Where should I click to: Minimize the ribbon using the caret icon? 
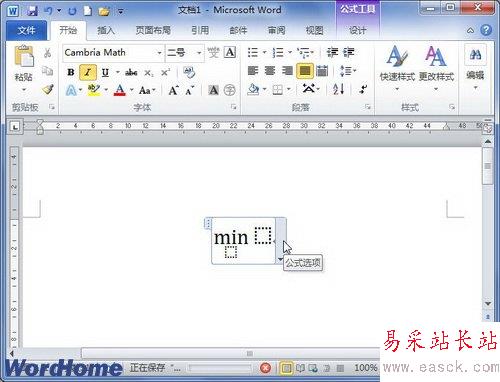tap(470, 31)
